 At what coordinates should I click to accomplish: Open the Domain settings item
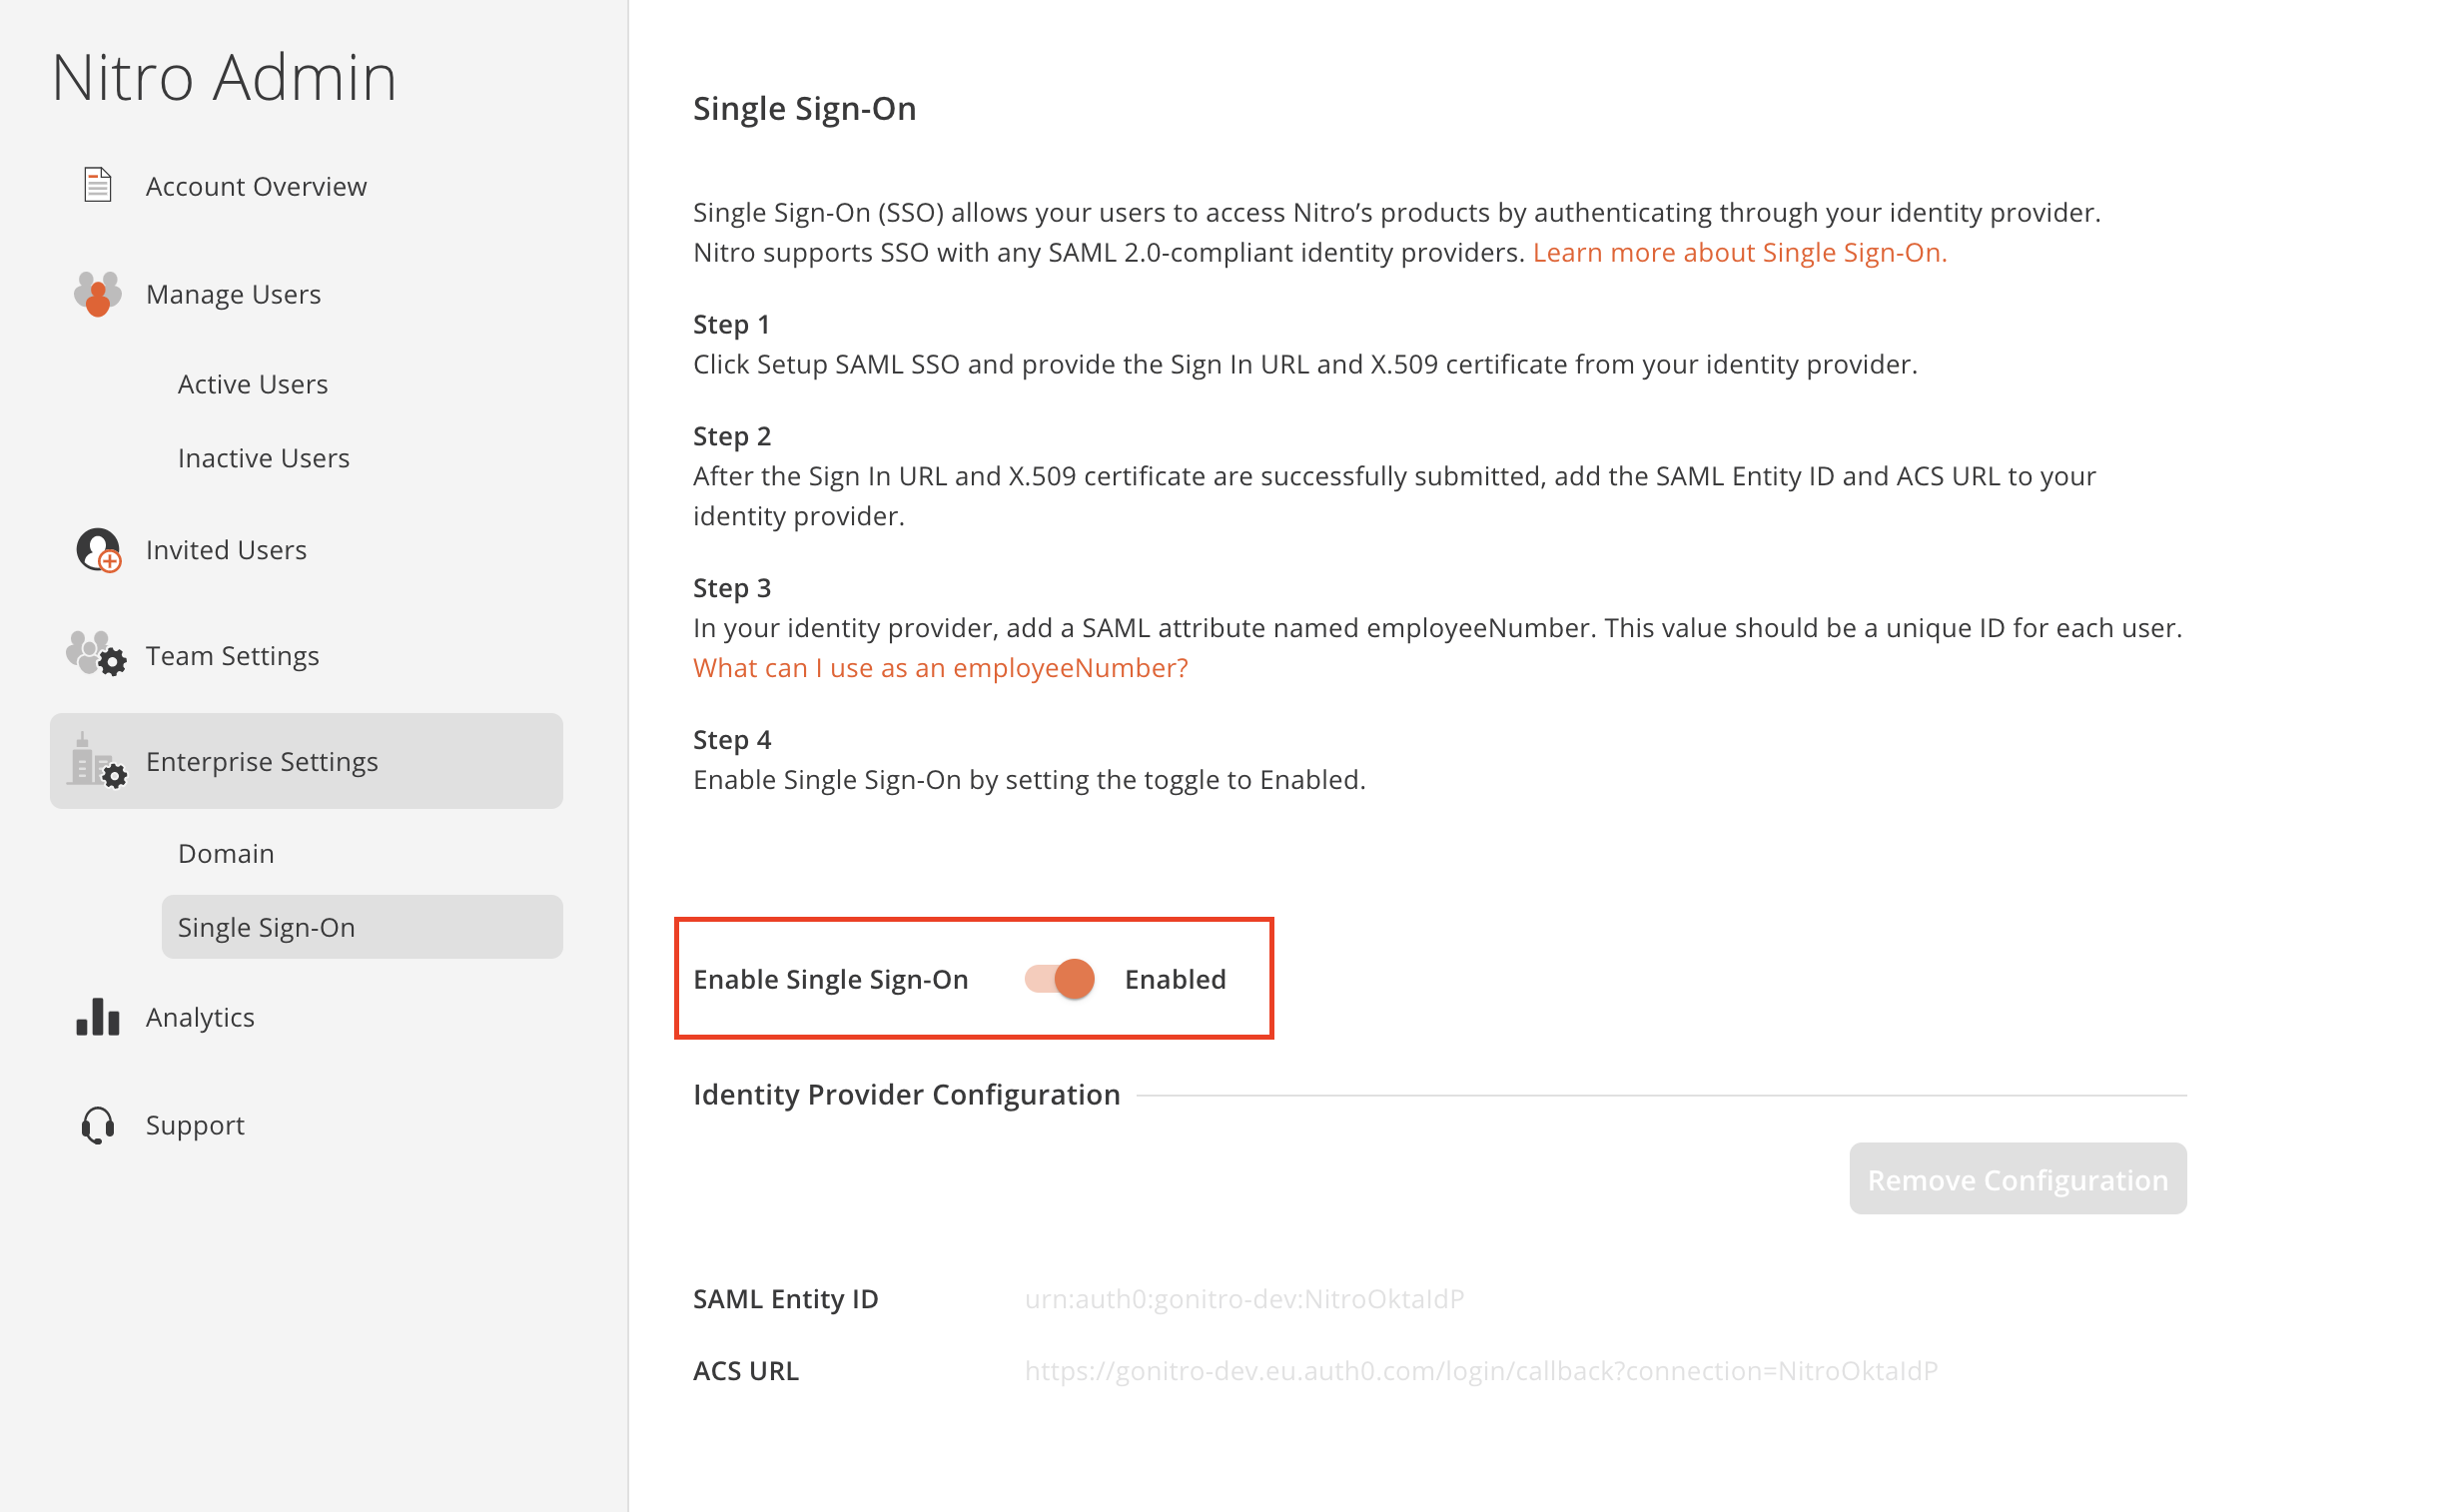point(226,853)
